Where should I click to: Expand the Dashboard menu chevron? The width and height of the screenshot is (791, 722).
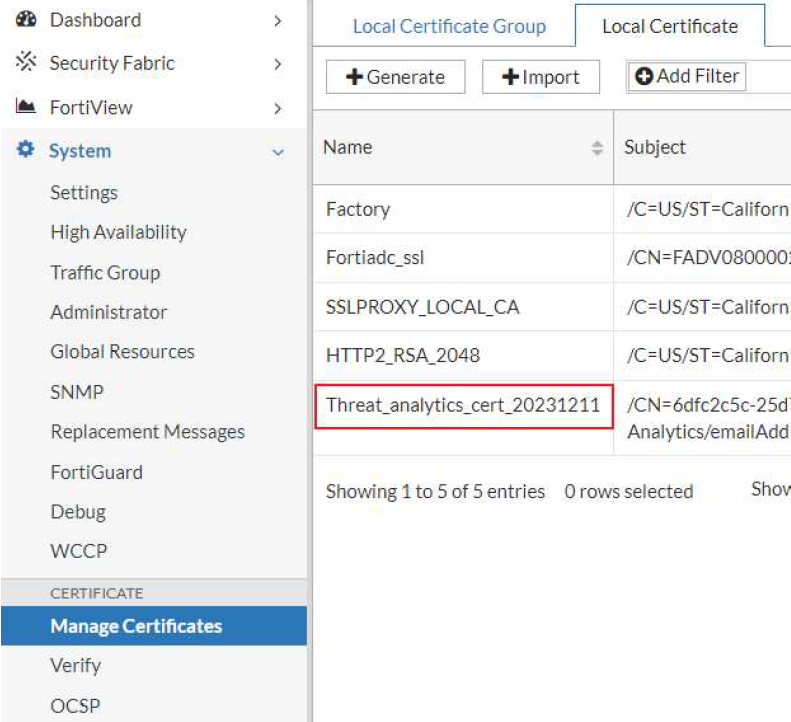coord(278,20)
